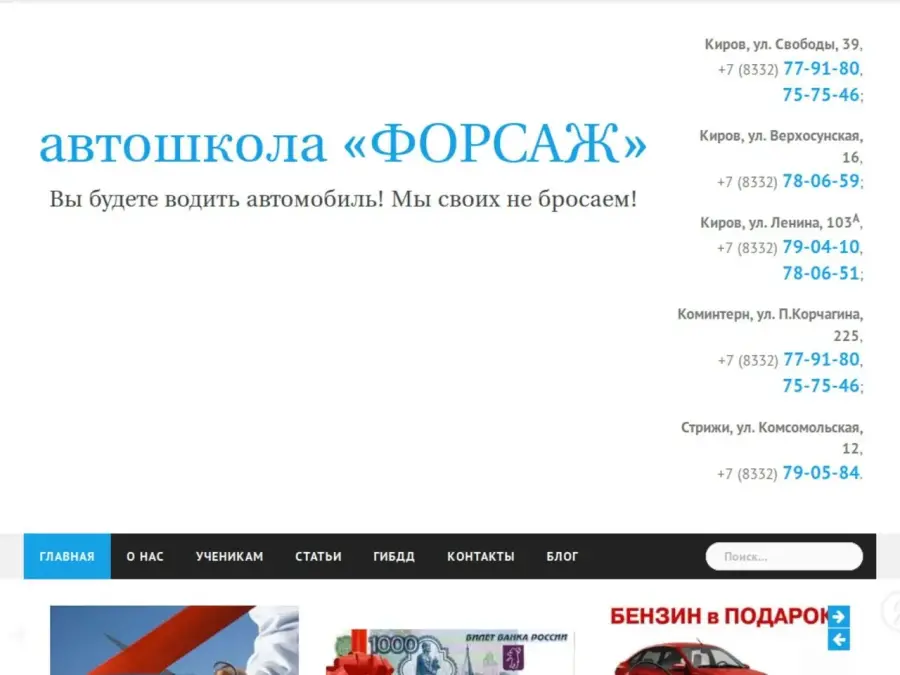
Task: Open the ГИБДД menu item
Action: click(x=394, y=556)
